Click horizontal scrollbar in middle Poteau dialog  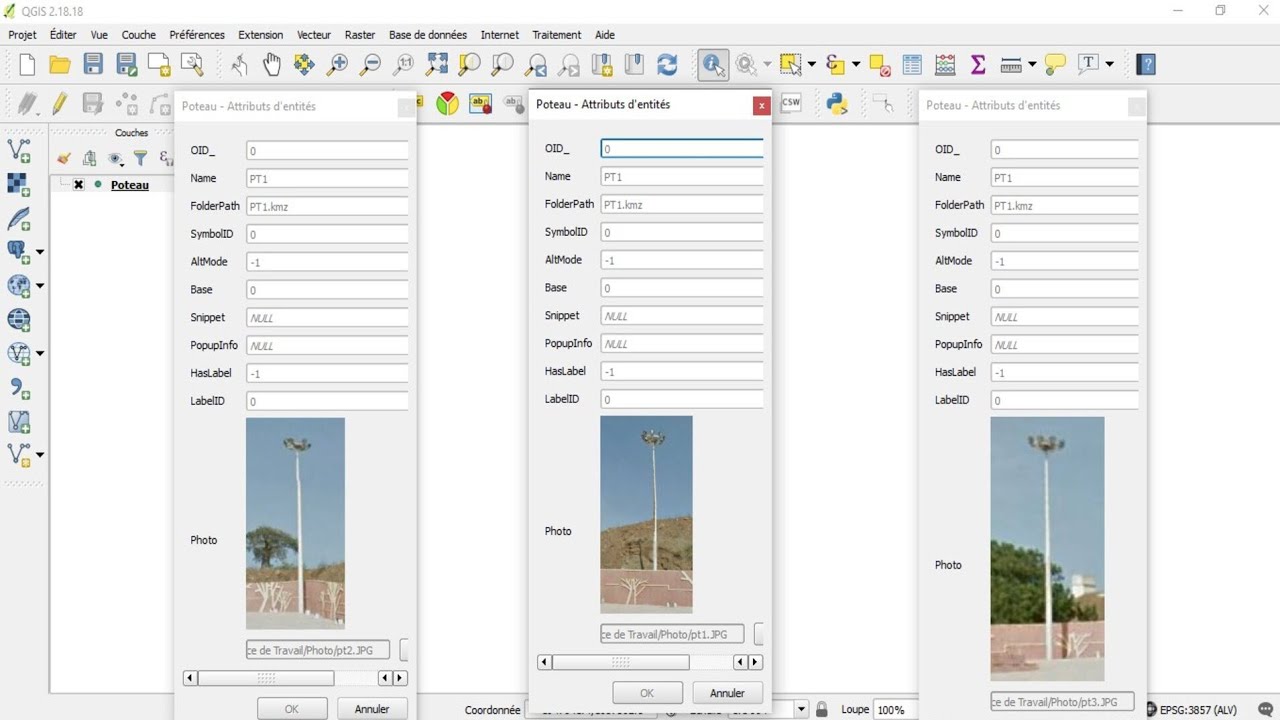click(650, 662)
